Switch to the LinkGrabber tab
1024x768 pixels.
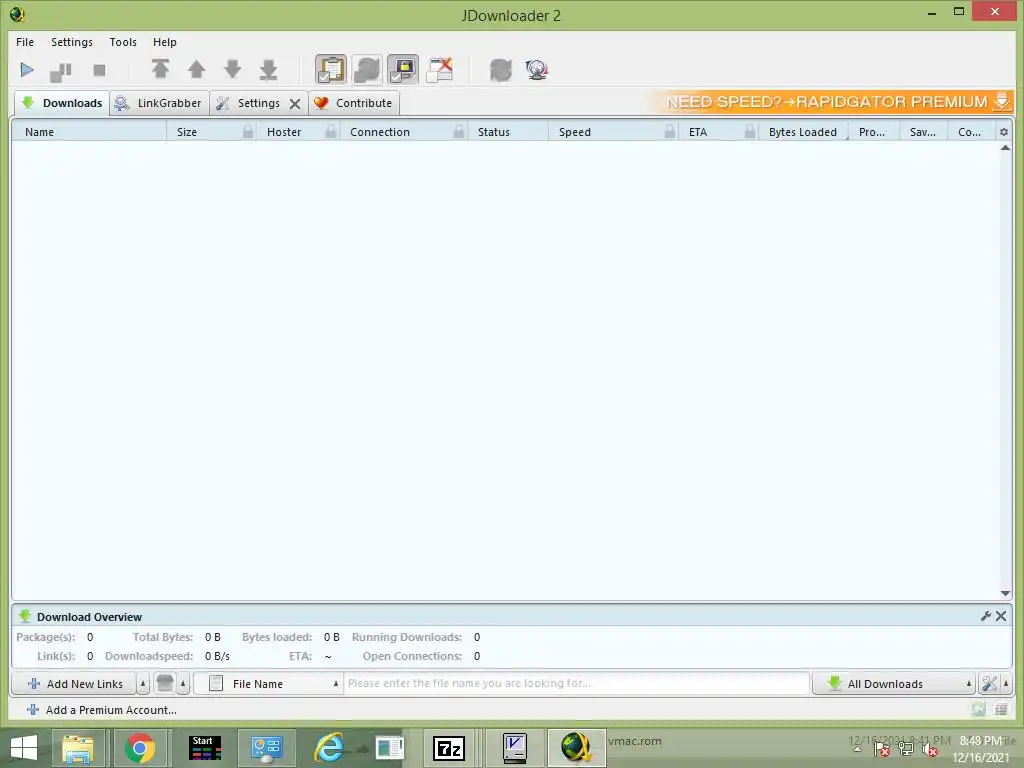click(x=159, y=103)
